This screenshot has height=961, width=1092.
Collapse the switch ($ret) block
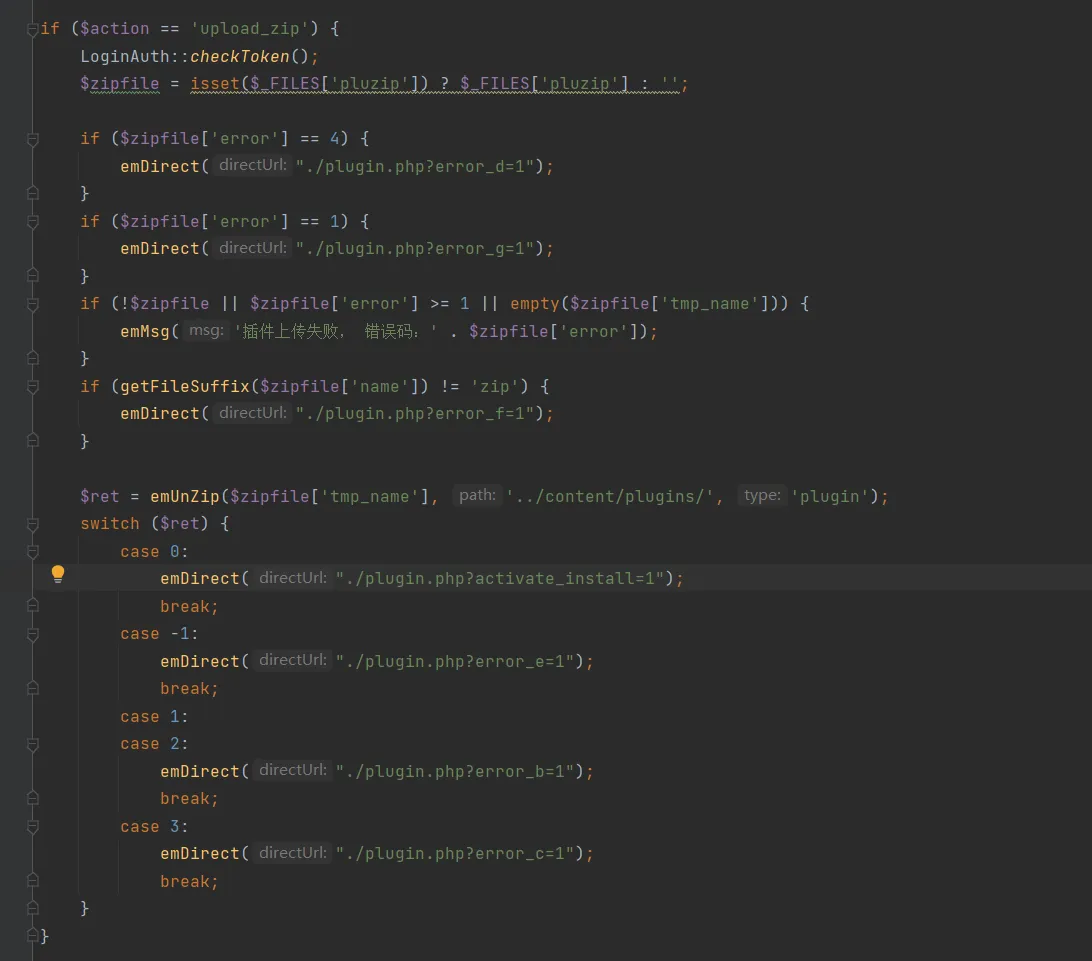[x=33, y=524]
